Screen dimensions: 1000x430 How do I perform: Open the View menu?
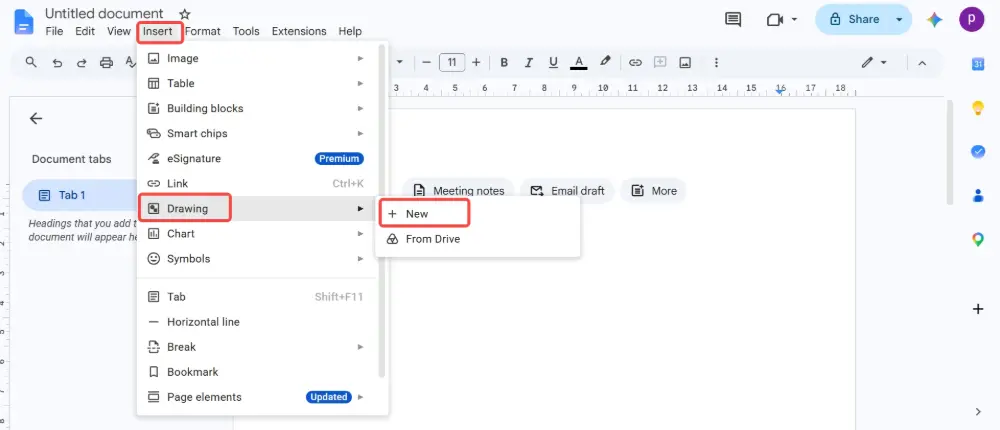pos(119,31)
